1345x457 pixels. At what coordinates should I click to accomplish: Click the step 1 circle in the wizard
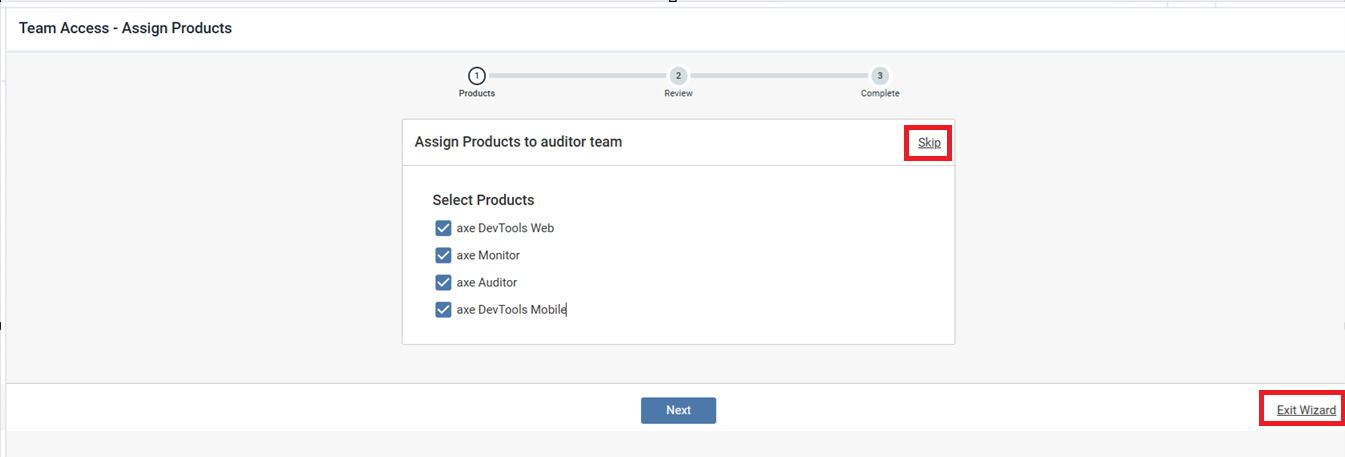[477, 76]
